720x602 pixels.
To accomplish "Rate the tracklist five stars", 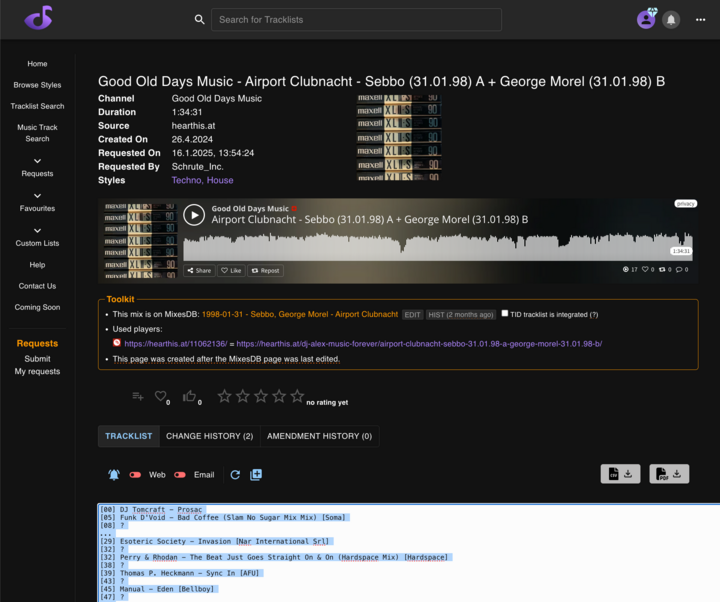I will pyautogui.click(x=297, y=396).
